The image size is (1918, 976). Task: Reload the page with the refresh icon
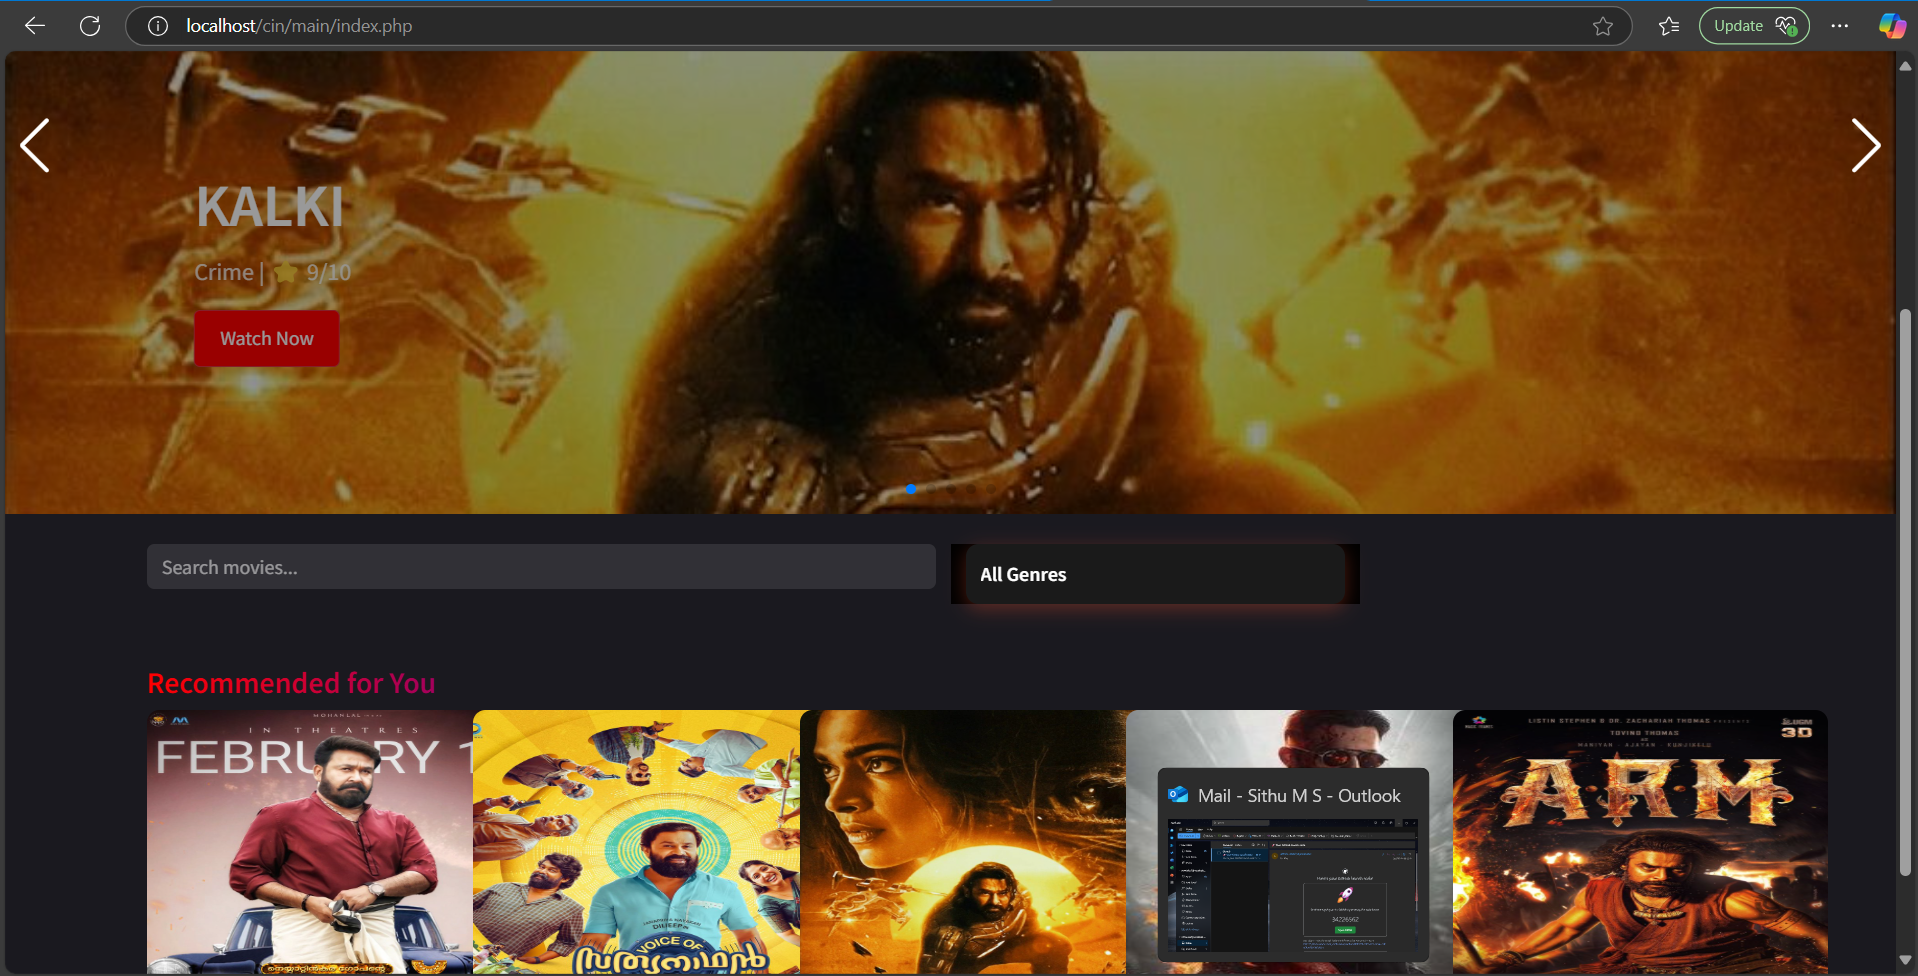[x=90, y=26]
